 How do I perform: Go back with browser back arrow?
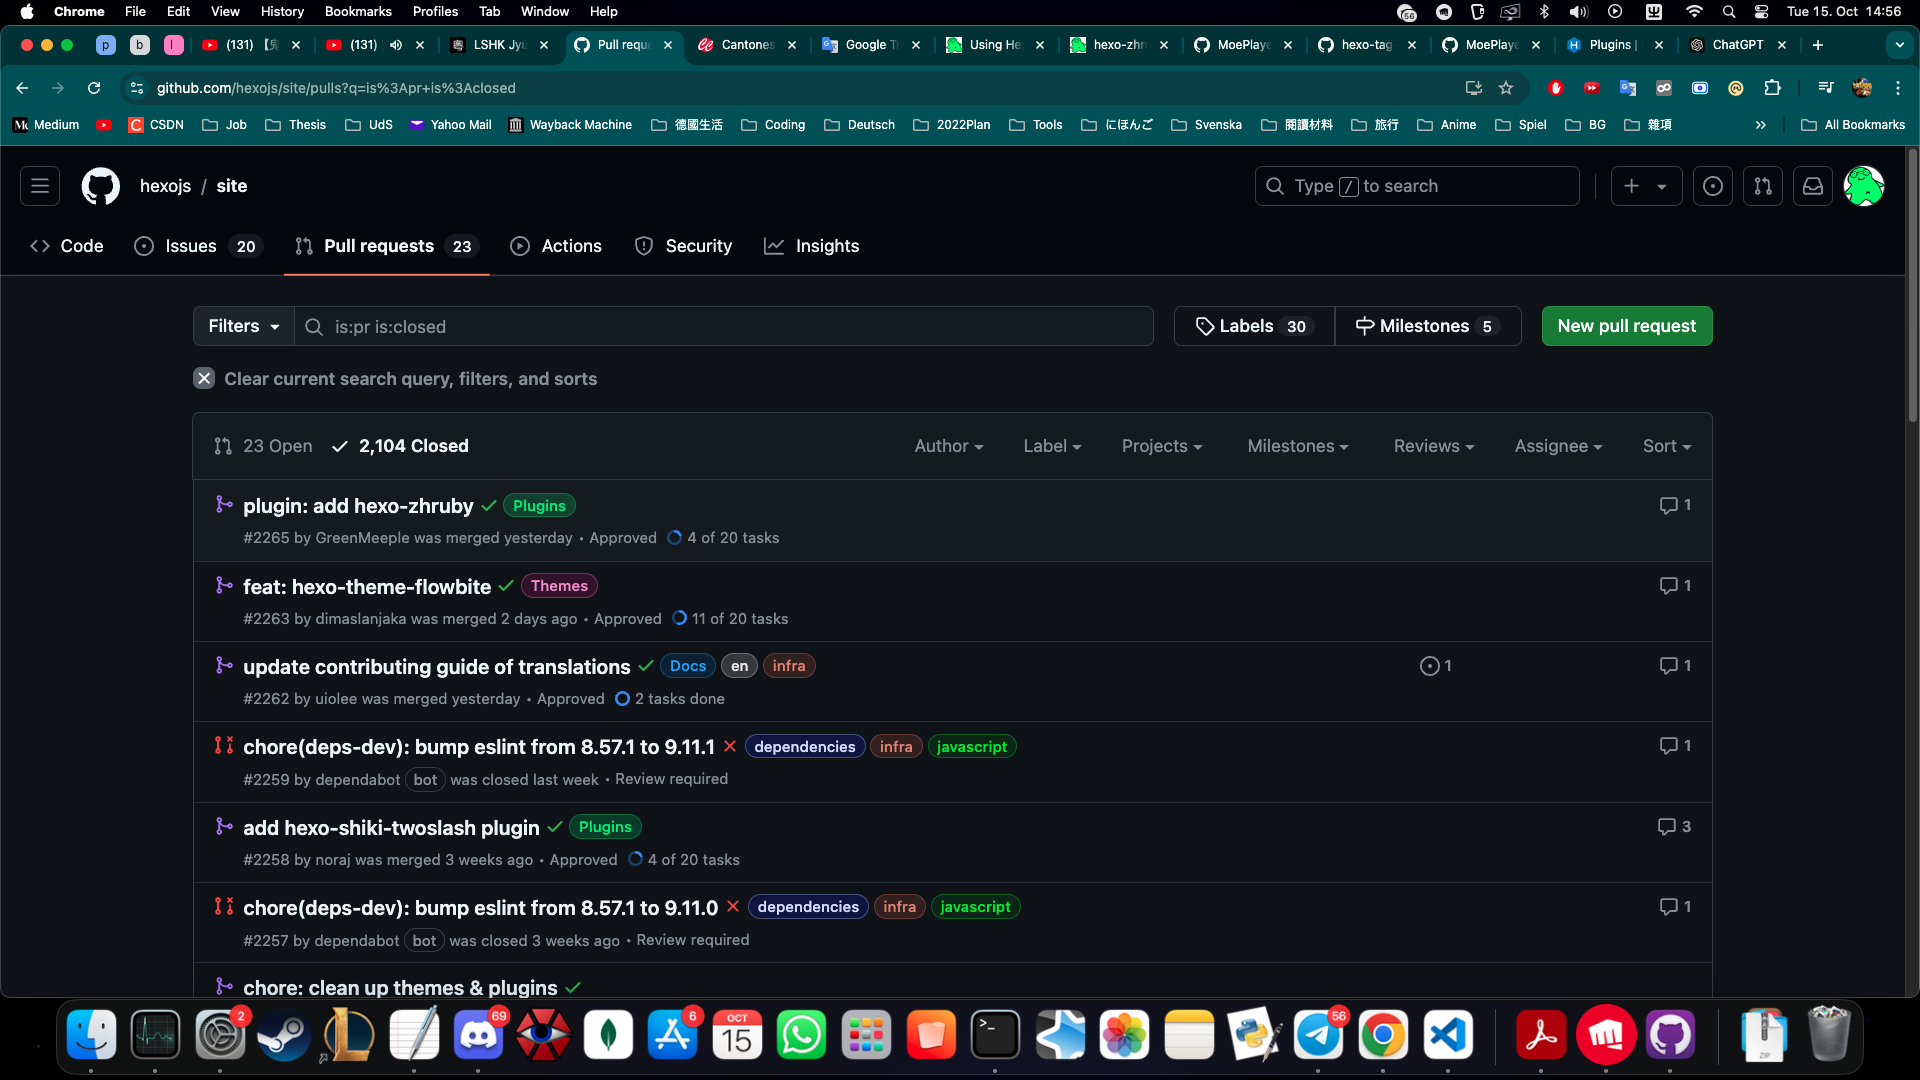22,88
